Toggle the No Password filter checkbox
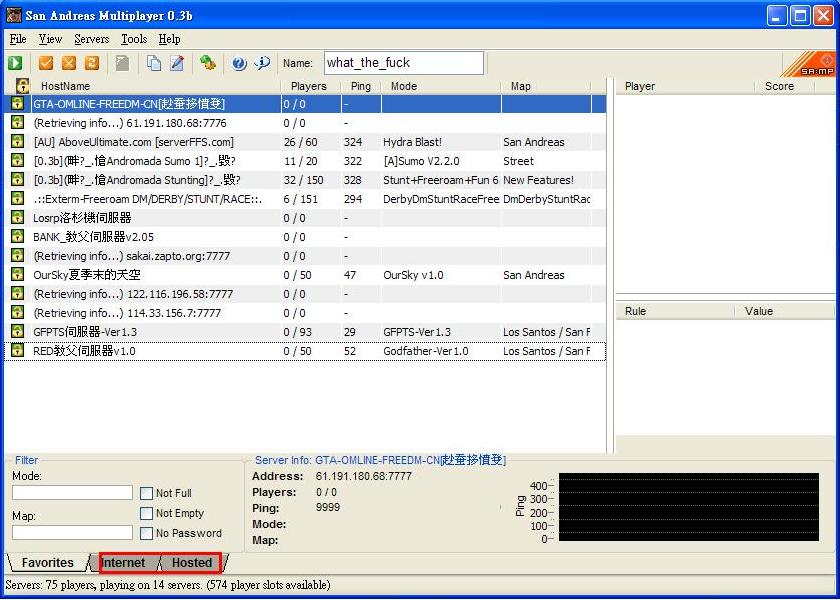Viewport: 840px width, 600px height. (147, 533)
